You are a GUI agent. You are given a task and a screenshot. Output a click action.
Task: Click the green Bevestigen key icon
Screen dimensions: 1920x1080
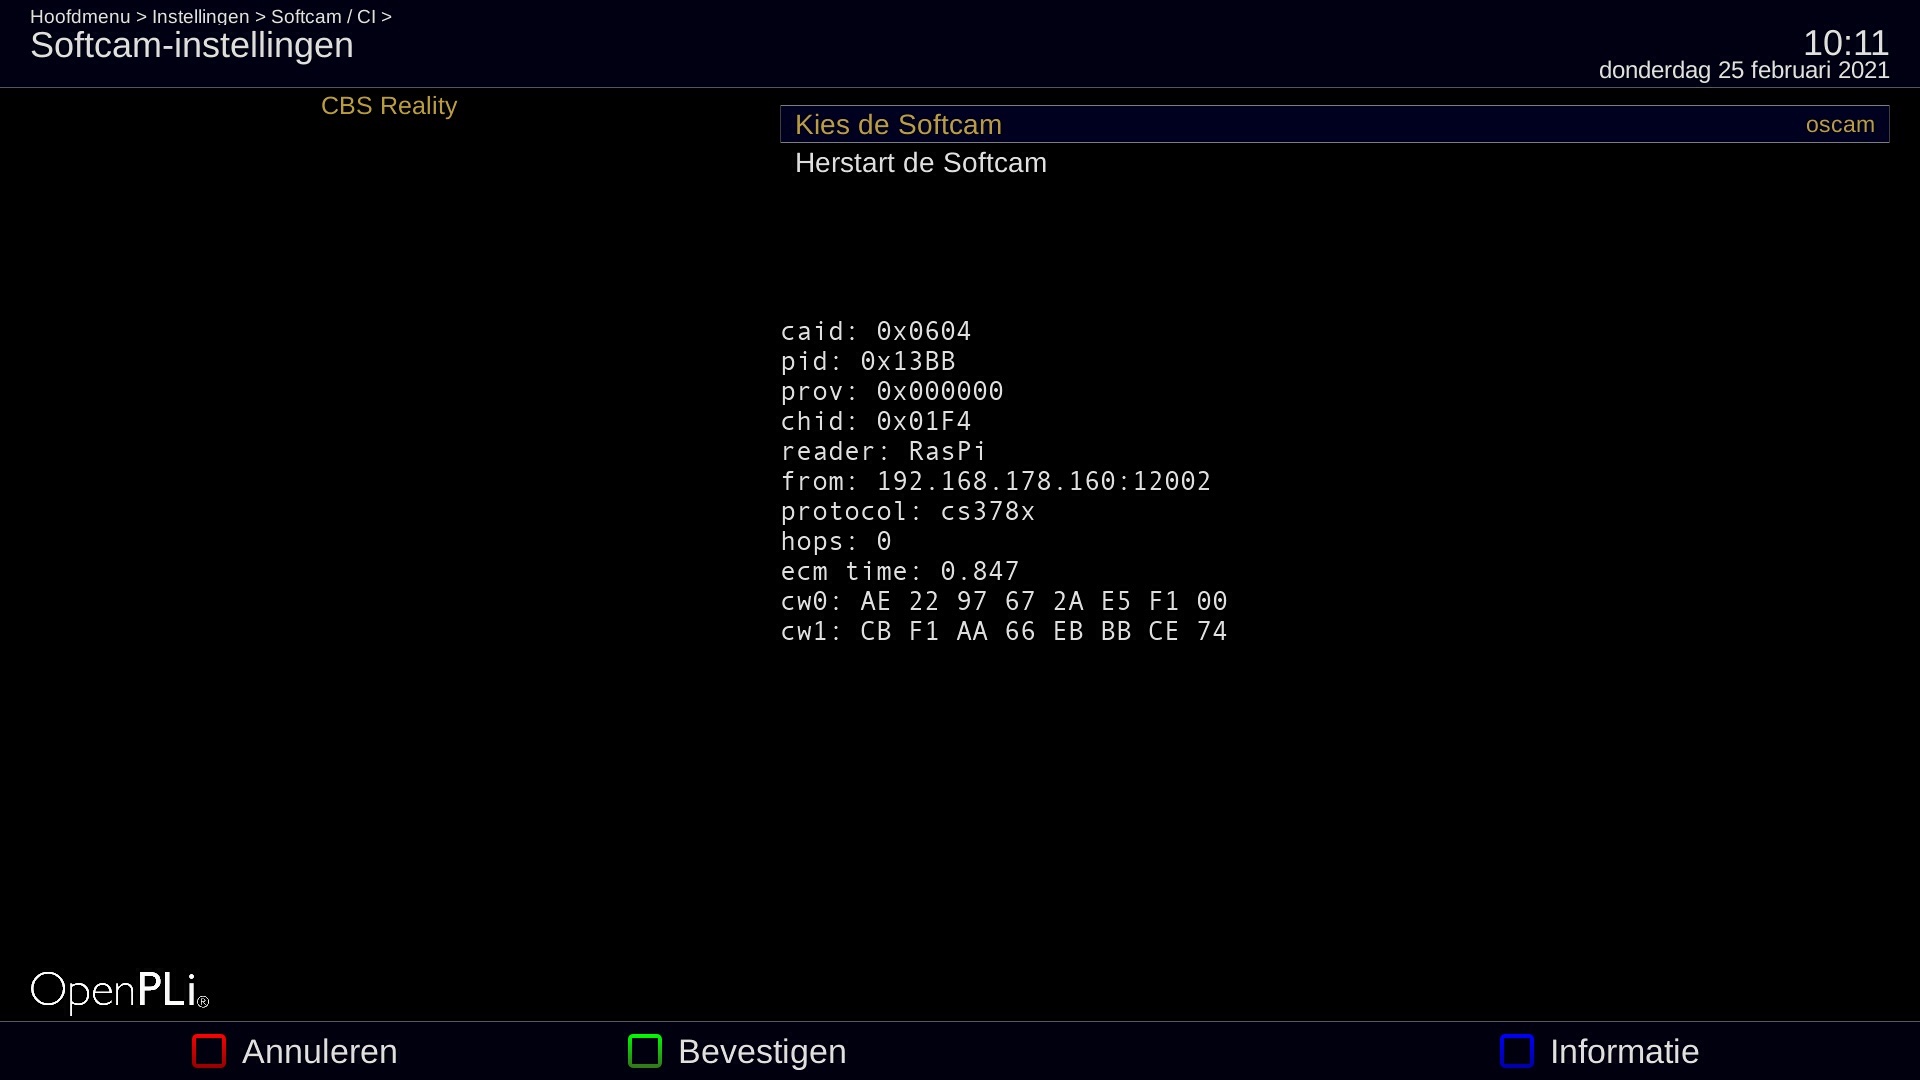pos(645,1051)
